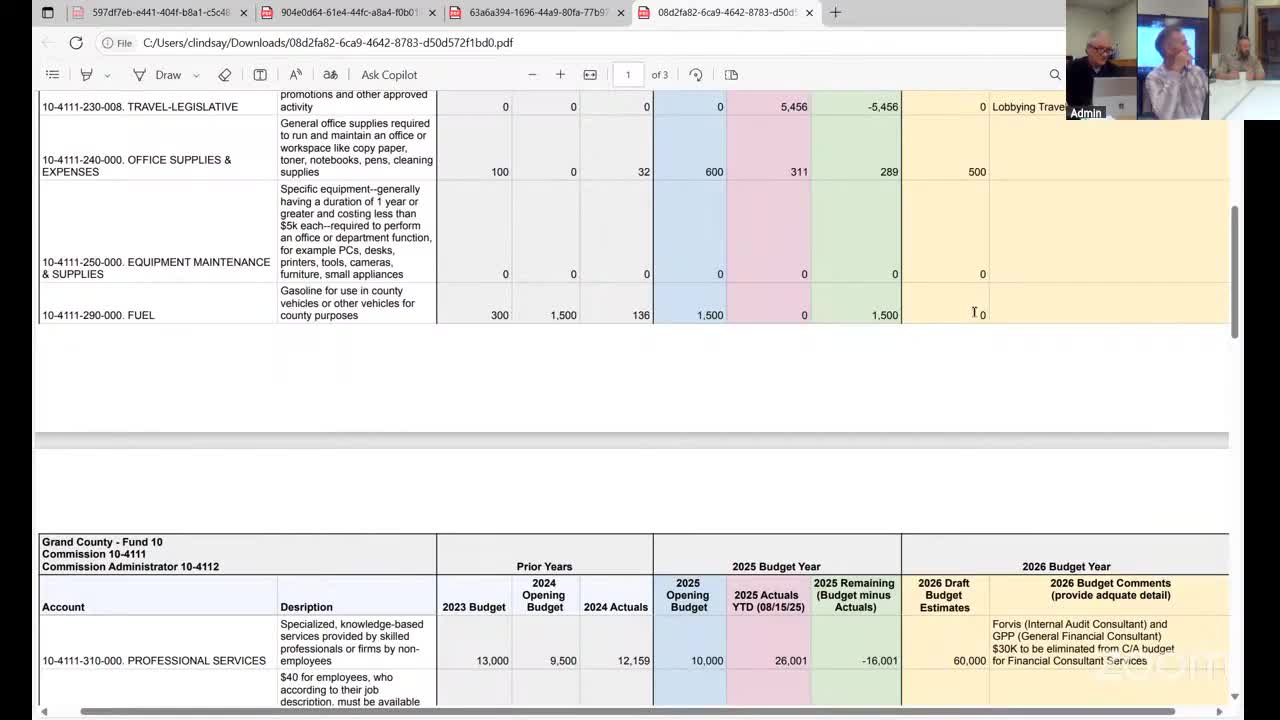Expand the Draw options dropdown arrow

click(196, 75)
